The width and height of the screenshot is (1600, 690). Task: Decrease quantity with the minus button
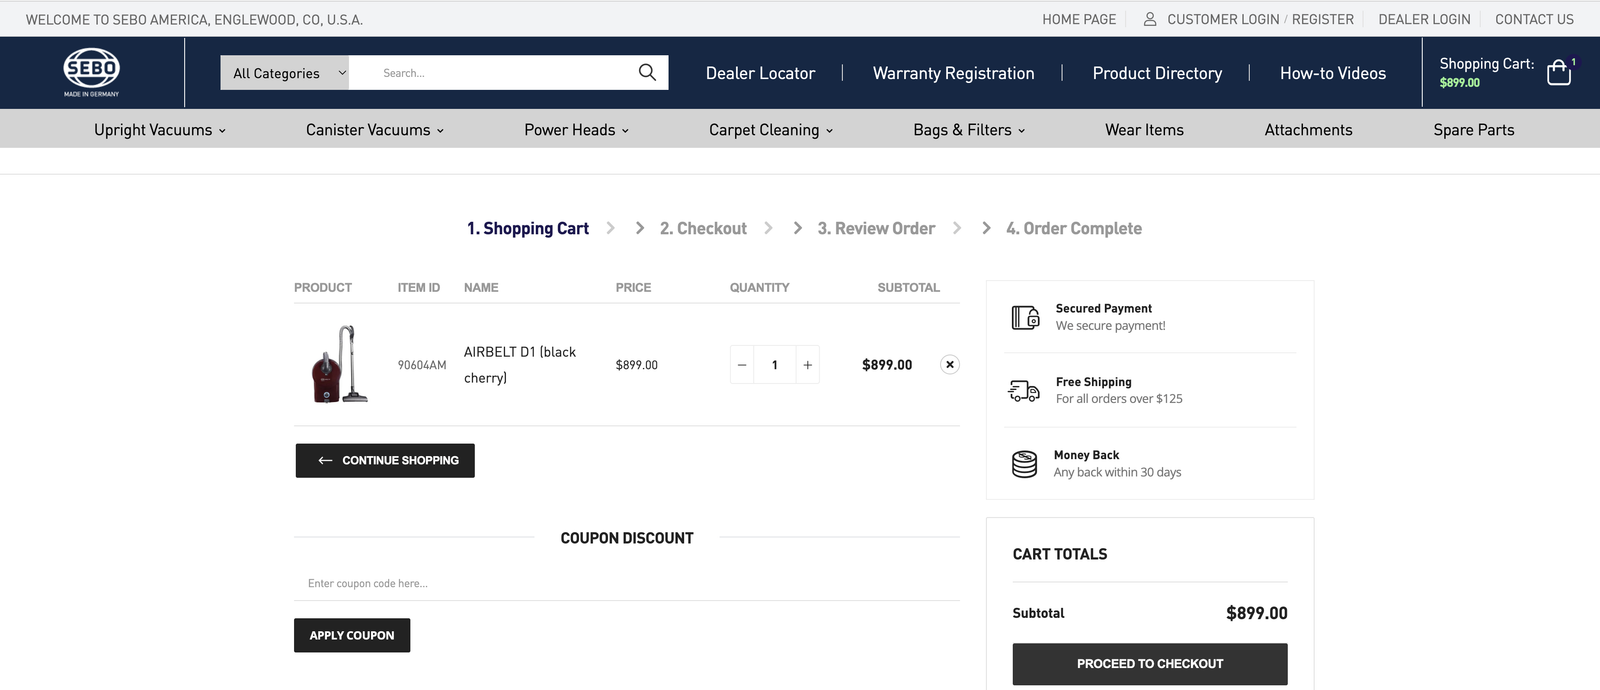(742, 365)
